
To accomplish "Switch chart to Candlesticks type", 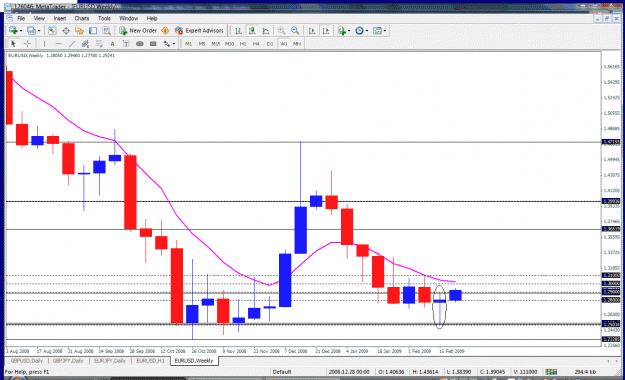I will 252,31.
